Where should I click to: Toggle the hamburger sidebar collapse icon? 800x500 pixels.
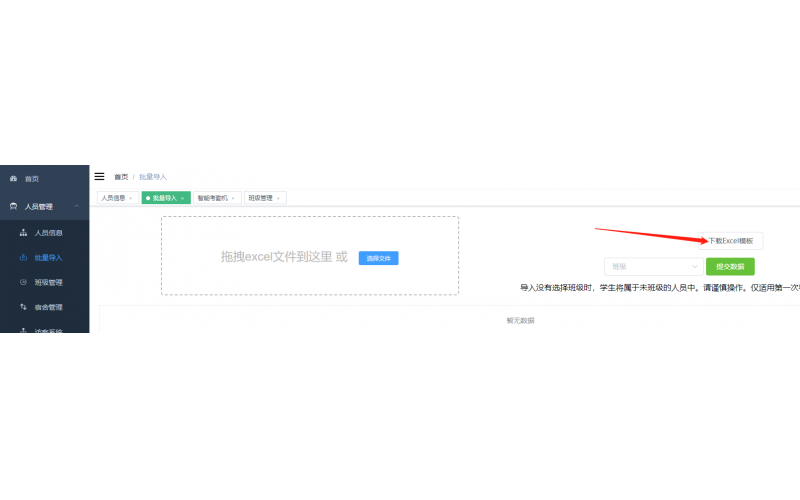click(99, 177)
